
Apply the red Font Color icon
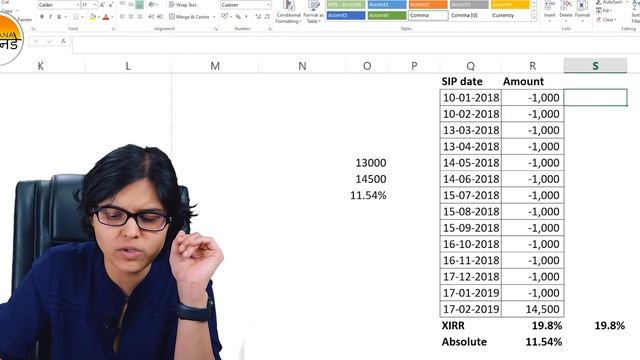click(x=106, y=17)
